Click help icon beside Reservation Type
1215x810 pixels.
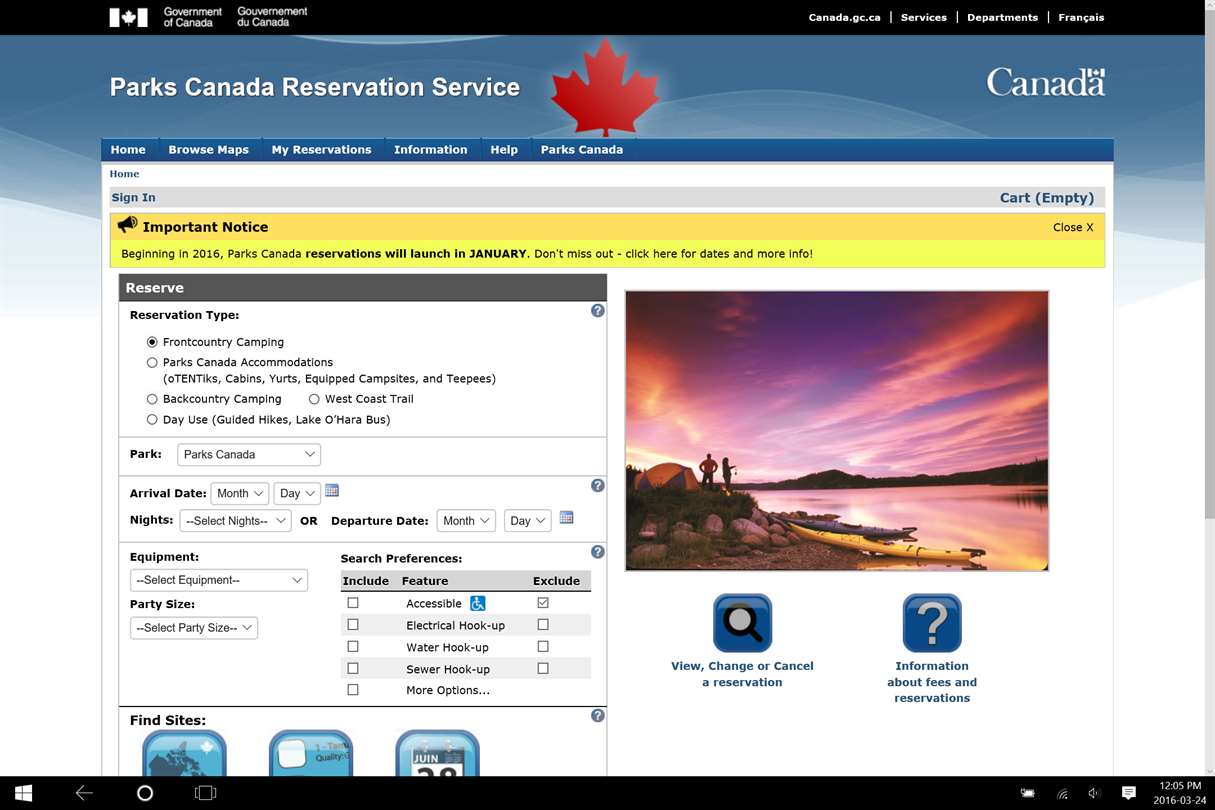[597, 311]
